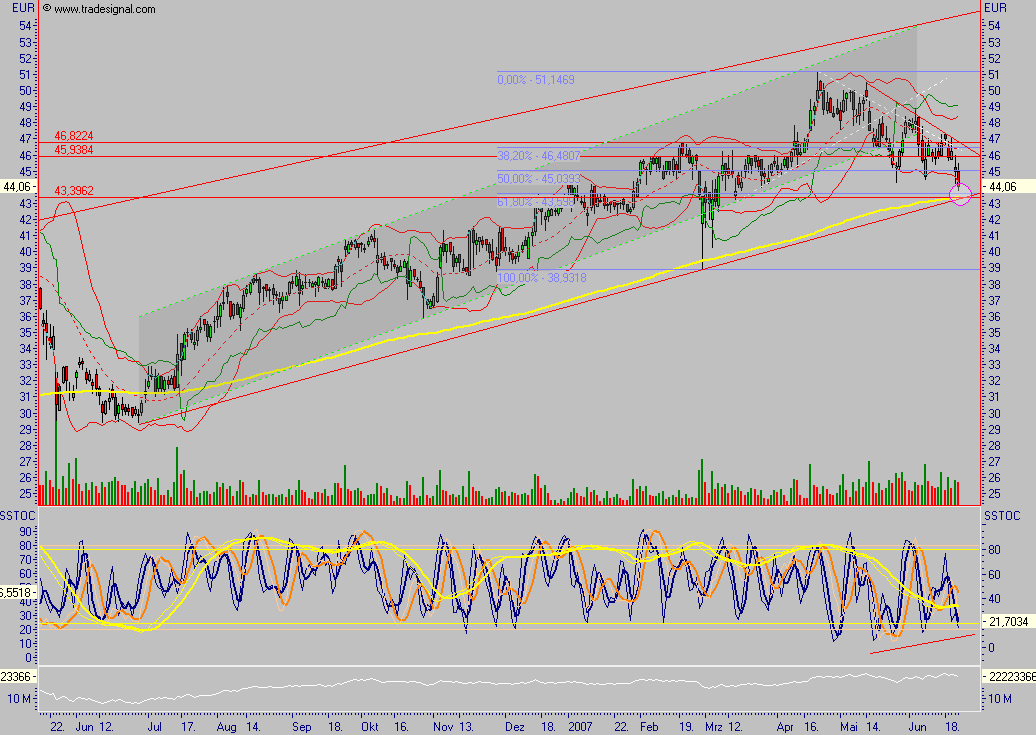Select the EUR label on right price axis
Screen dimensions: 1036x735
[995, 8]
